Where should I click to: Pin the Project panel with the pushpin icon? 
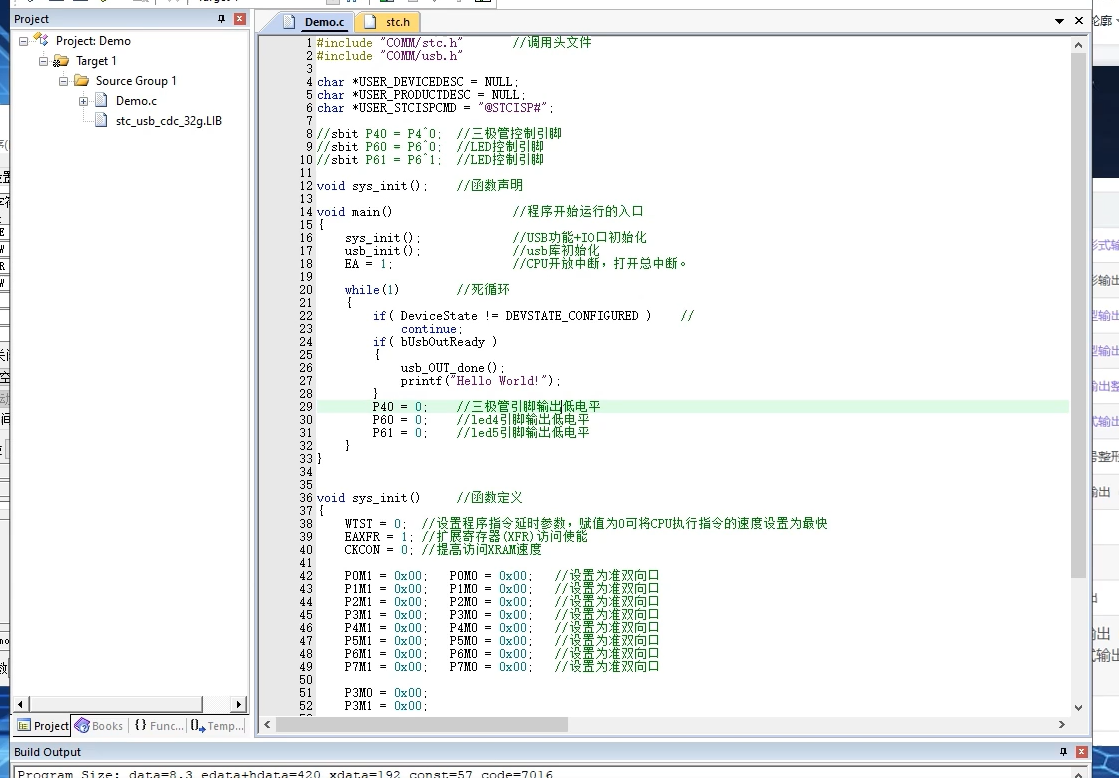click(221, 19)
